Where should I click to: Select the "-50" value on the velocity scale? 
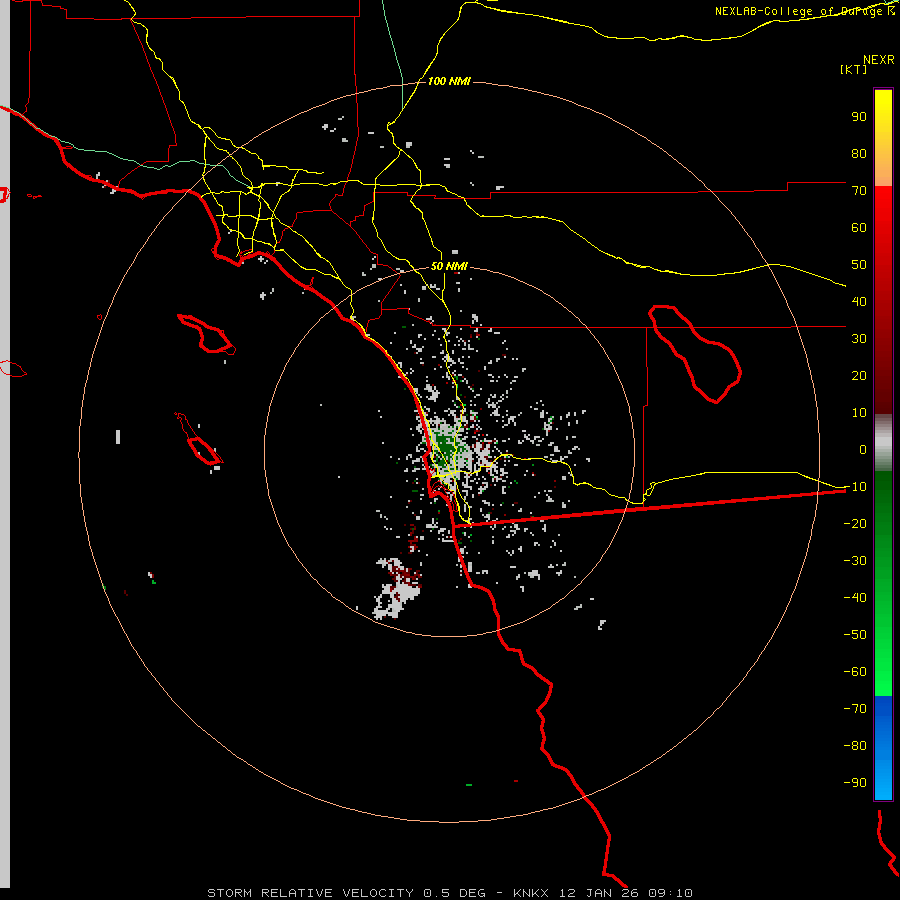pyautogui.click(x=855, y=635)
